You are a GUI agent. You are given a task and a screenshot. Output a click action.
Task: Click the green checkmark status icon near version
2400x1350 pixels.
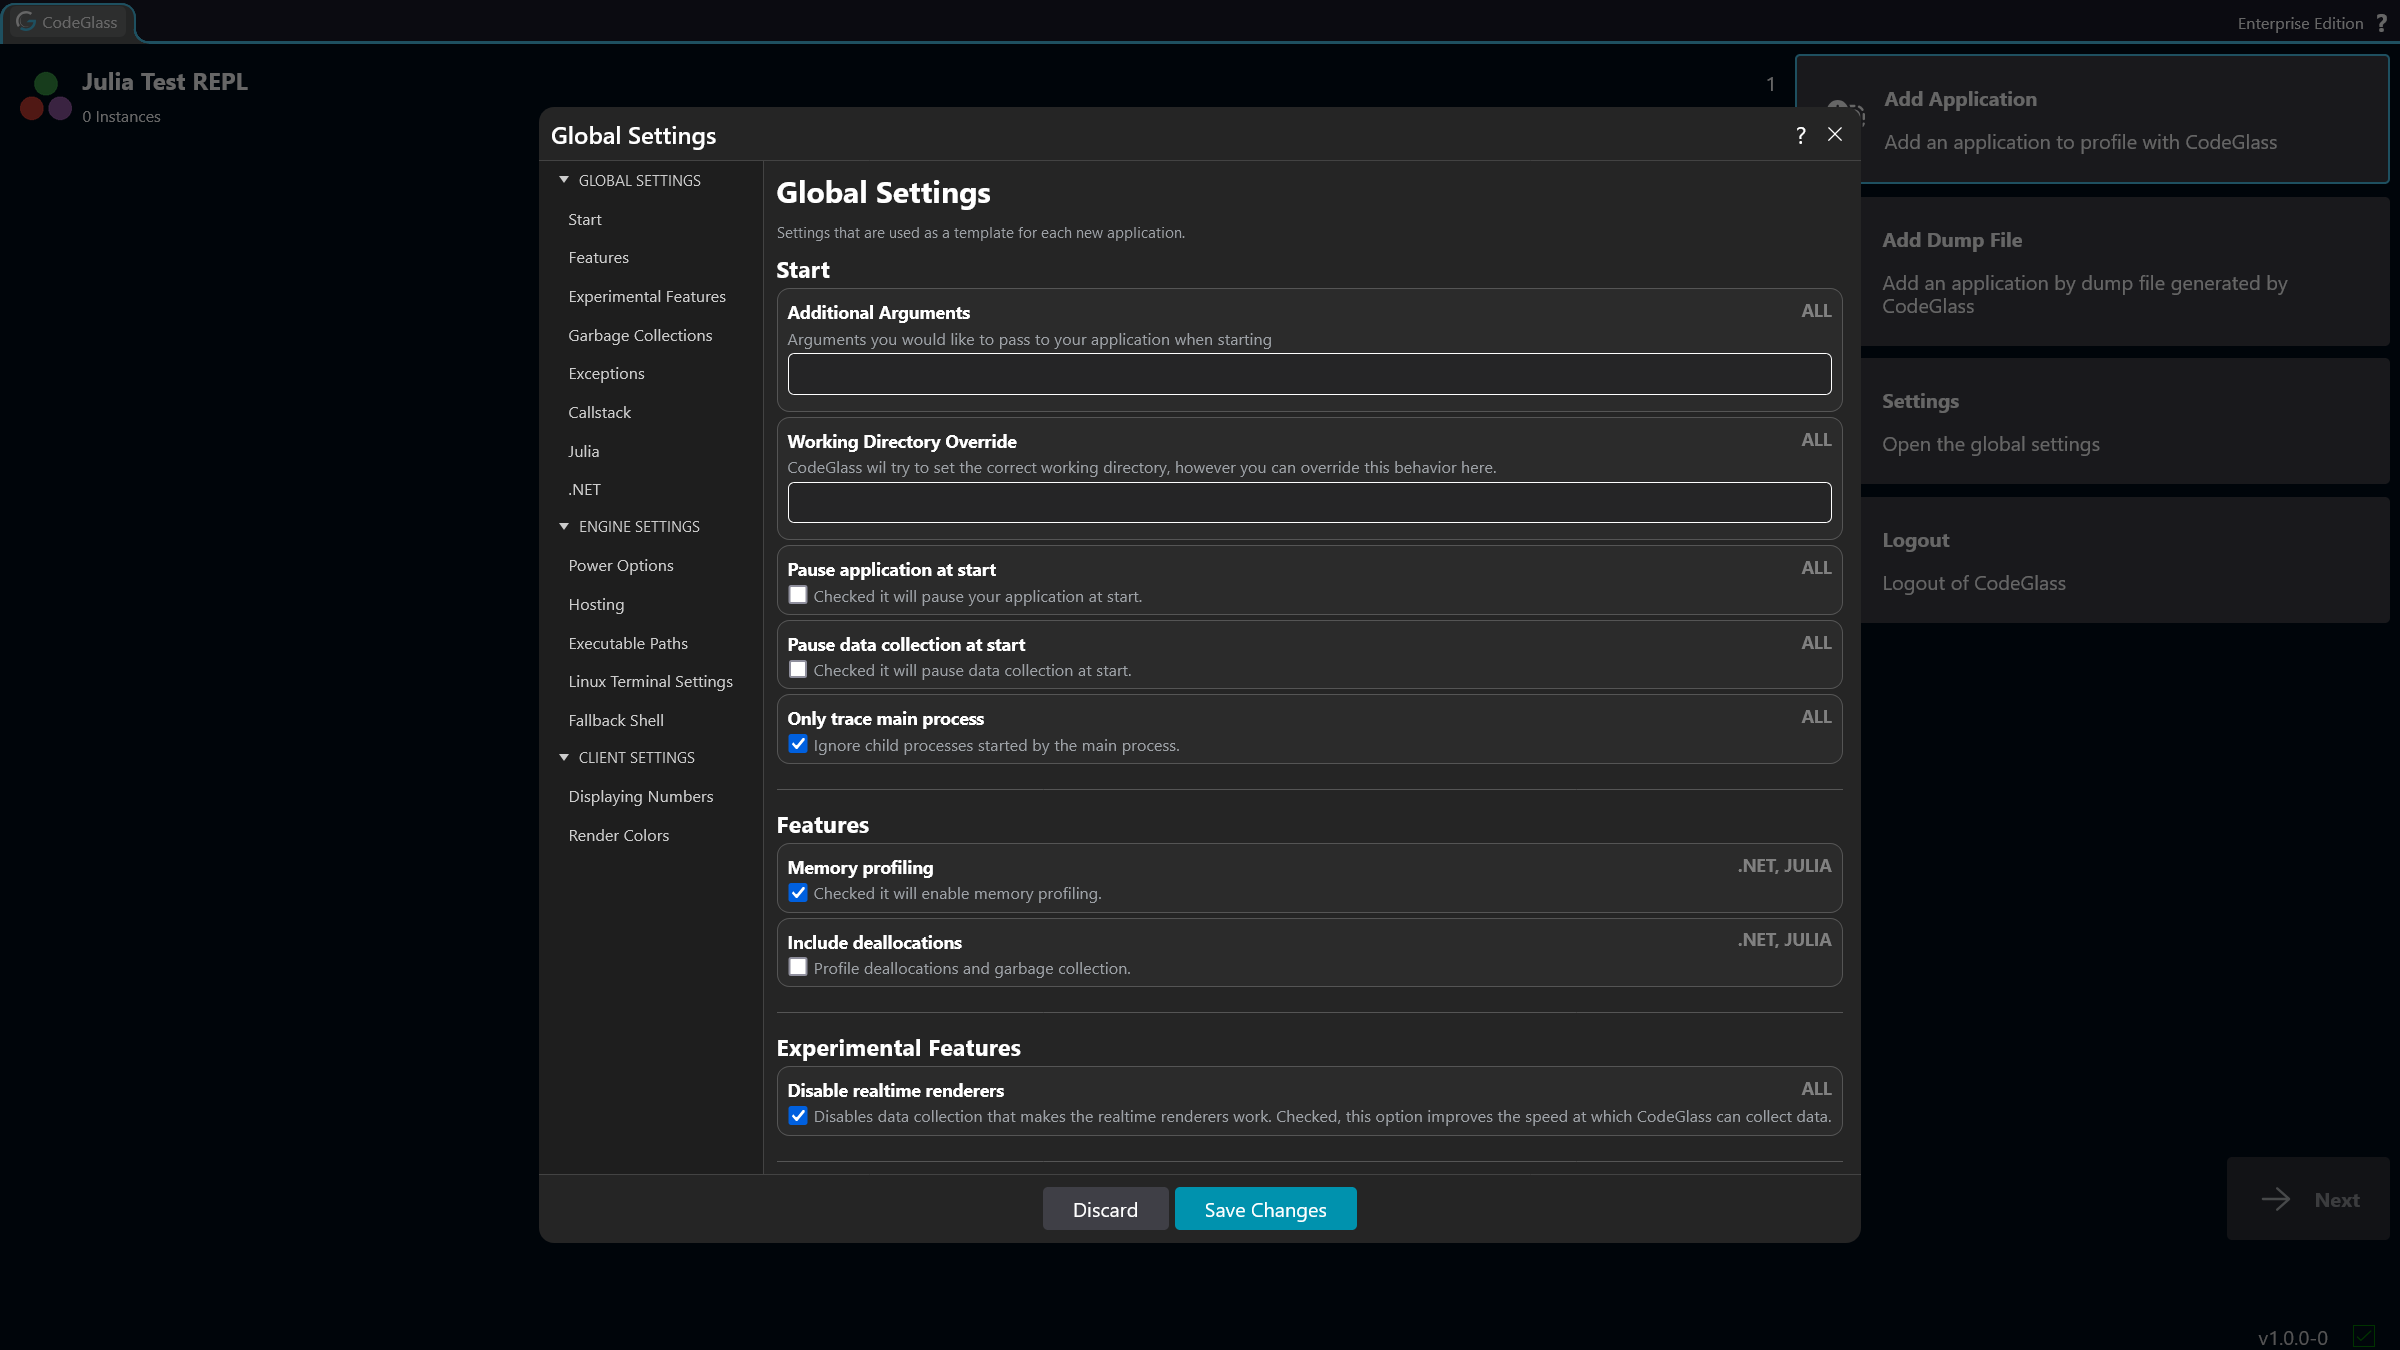(2364, 1336)
